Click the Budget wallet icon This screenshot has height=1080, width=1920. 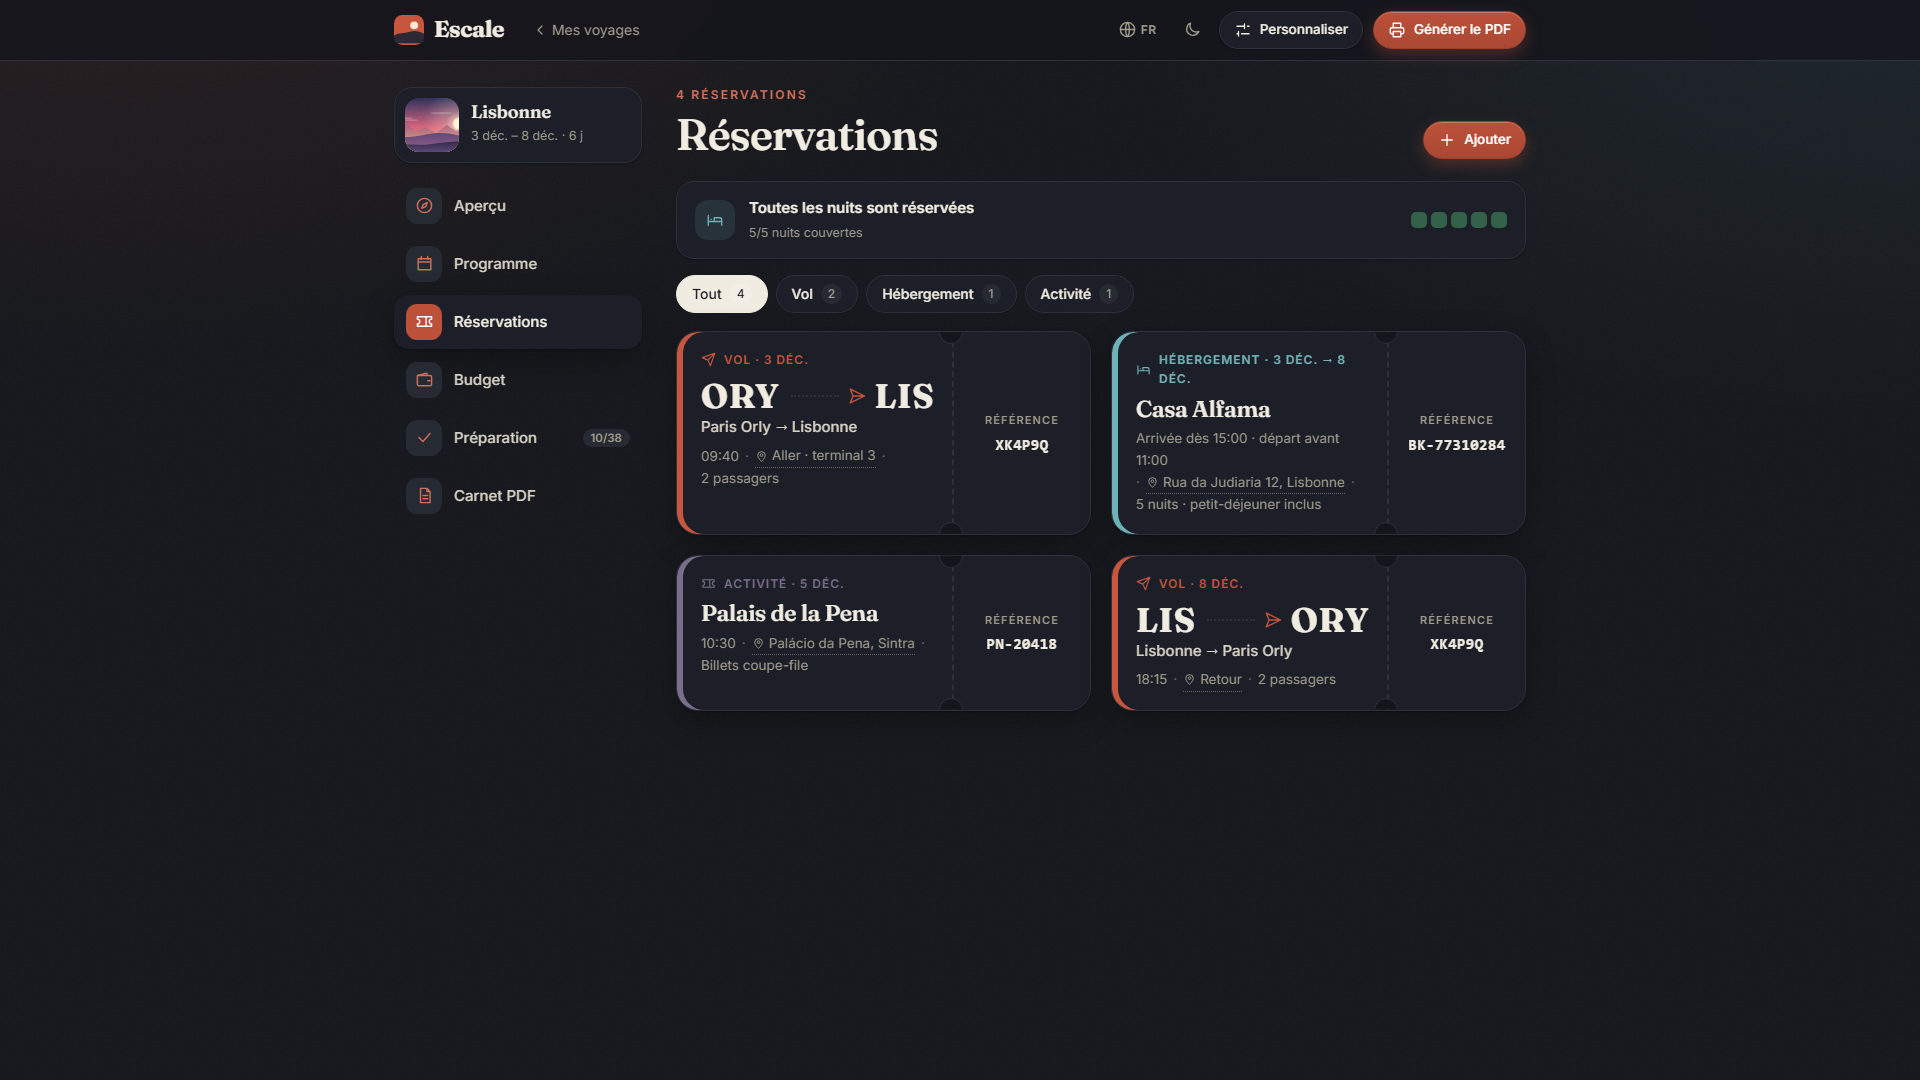424,379
